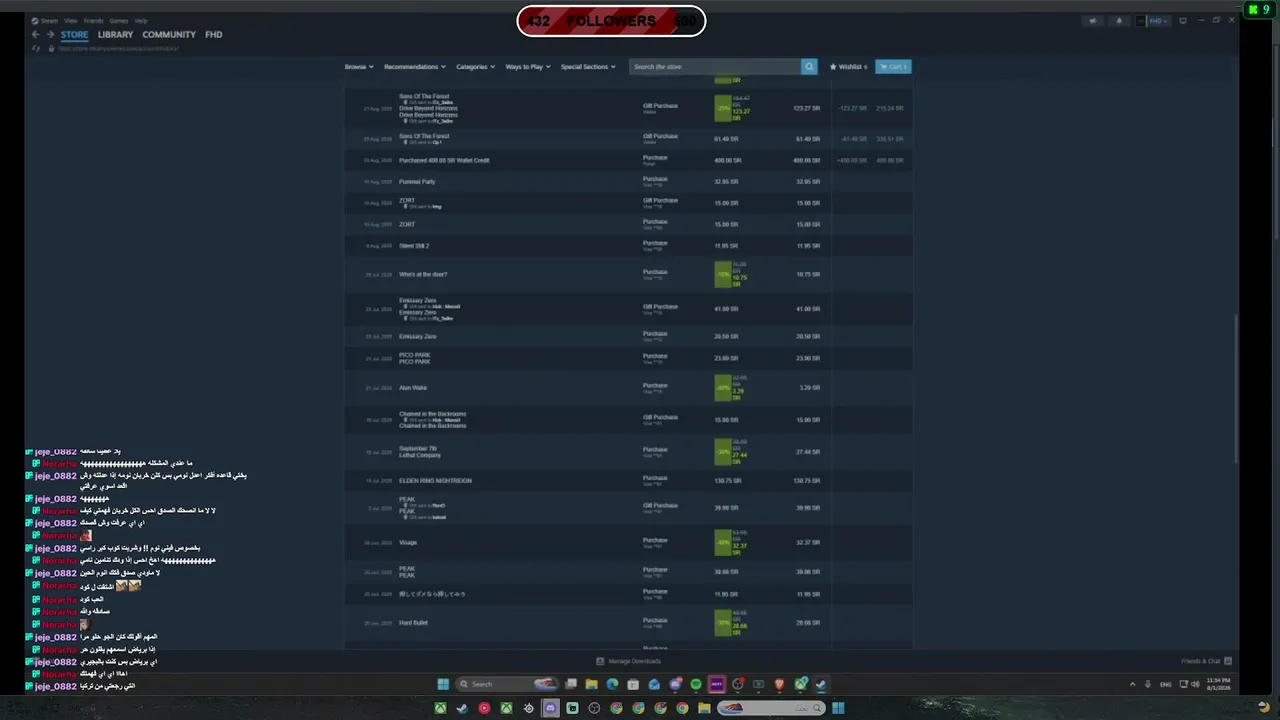Switch to the STORE tab
The height and width of the screenshot is (720, 1280).
[74, 34]
